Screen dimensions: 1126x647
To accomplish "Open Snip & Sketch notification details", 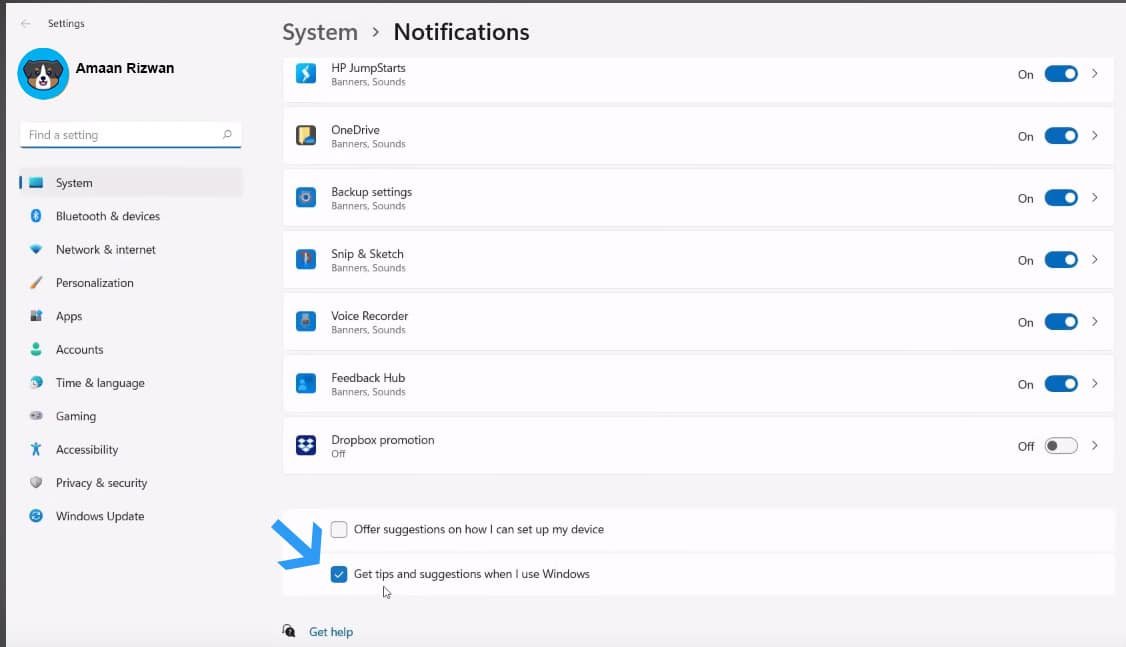I will pos(1096,259).
